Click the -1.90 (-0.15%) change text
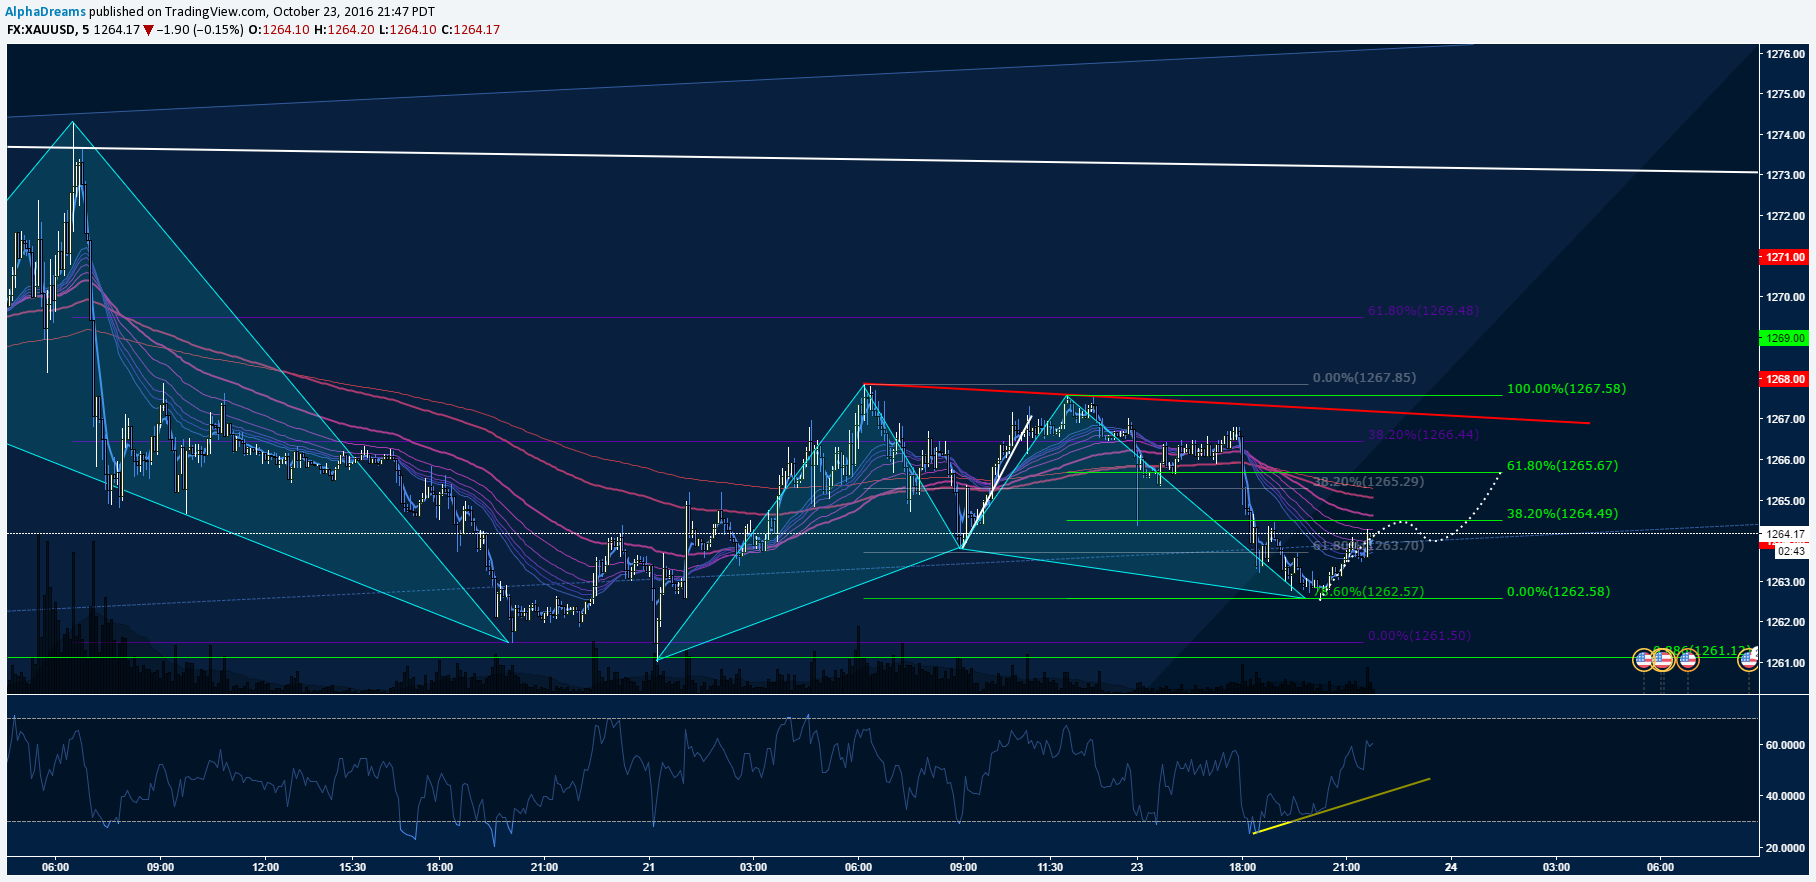This screenshot has width=1816, height=882. pyautogui.click(x=200, y=30)
